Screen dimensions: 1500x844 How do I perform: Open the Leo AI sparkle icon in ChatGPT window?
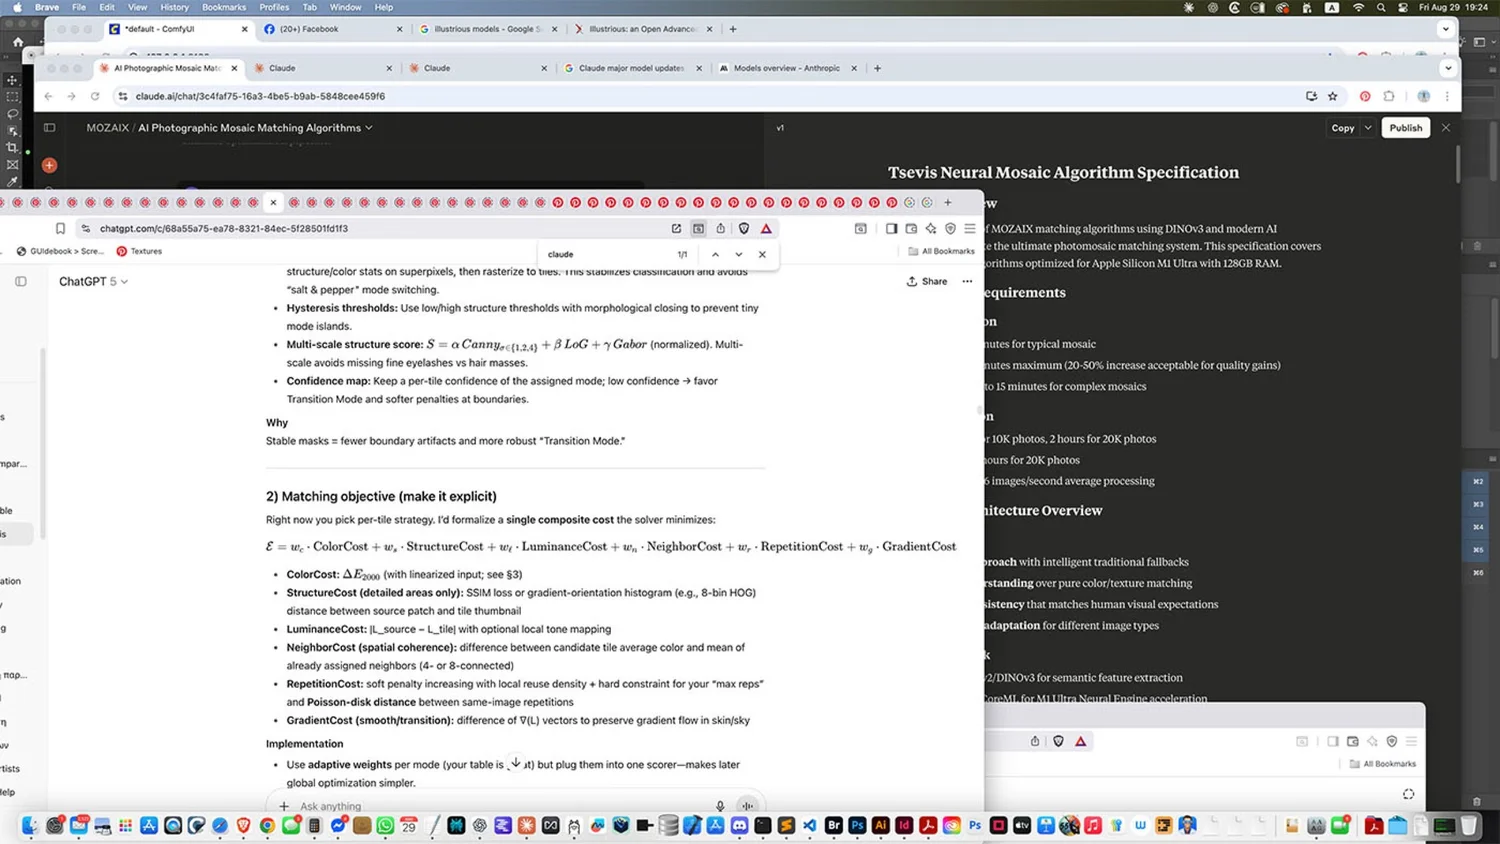pyautogui.click(x=931, y=229)
